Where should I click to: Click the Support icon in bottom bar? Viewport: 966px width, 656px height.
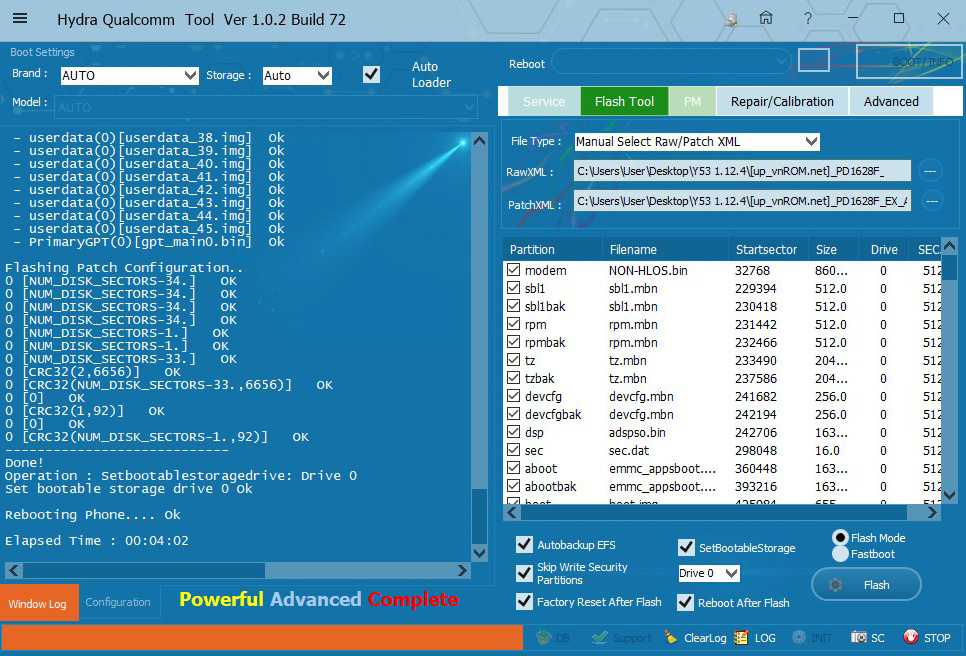[x=599, y=638]
